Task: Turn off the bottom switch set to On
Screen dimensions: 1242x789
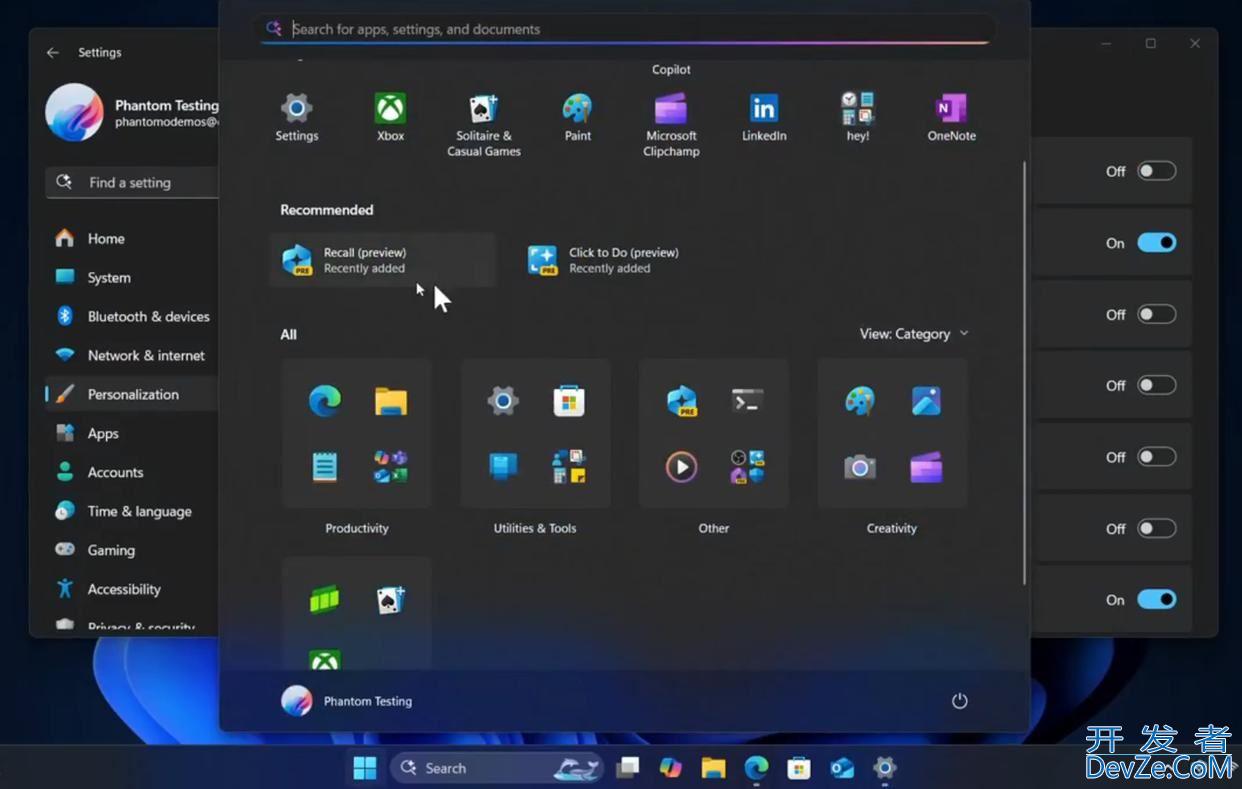Action: 1156,600
